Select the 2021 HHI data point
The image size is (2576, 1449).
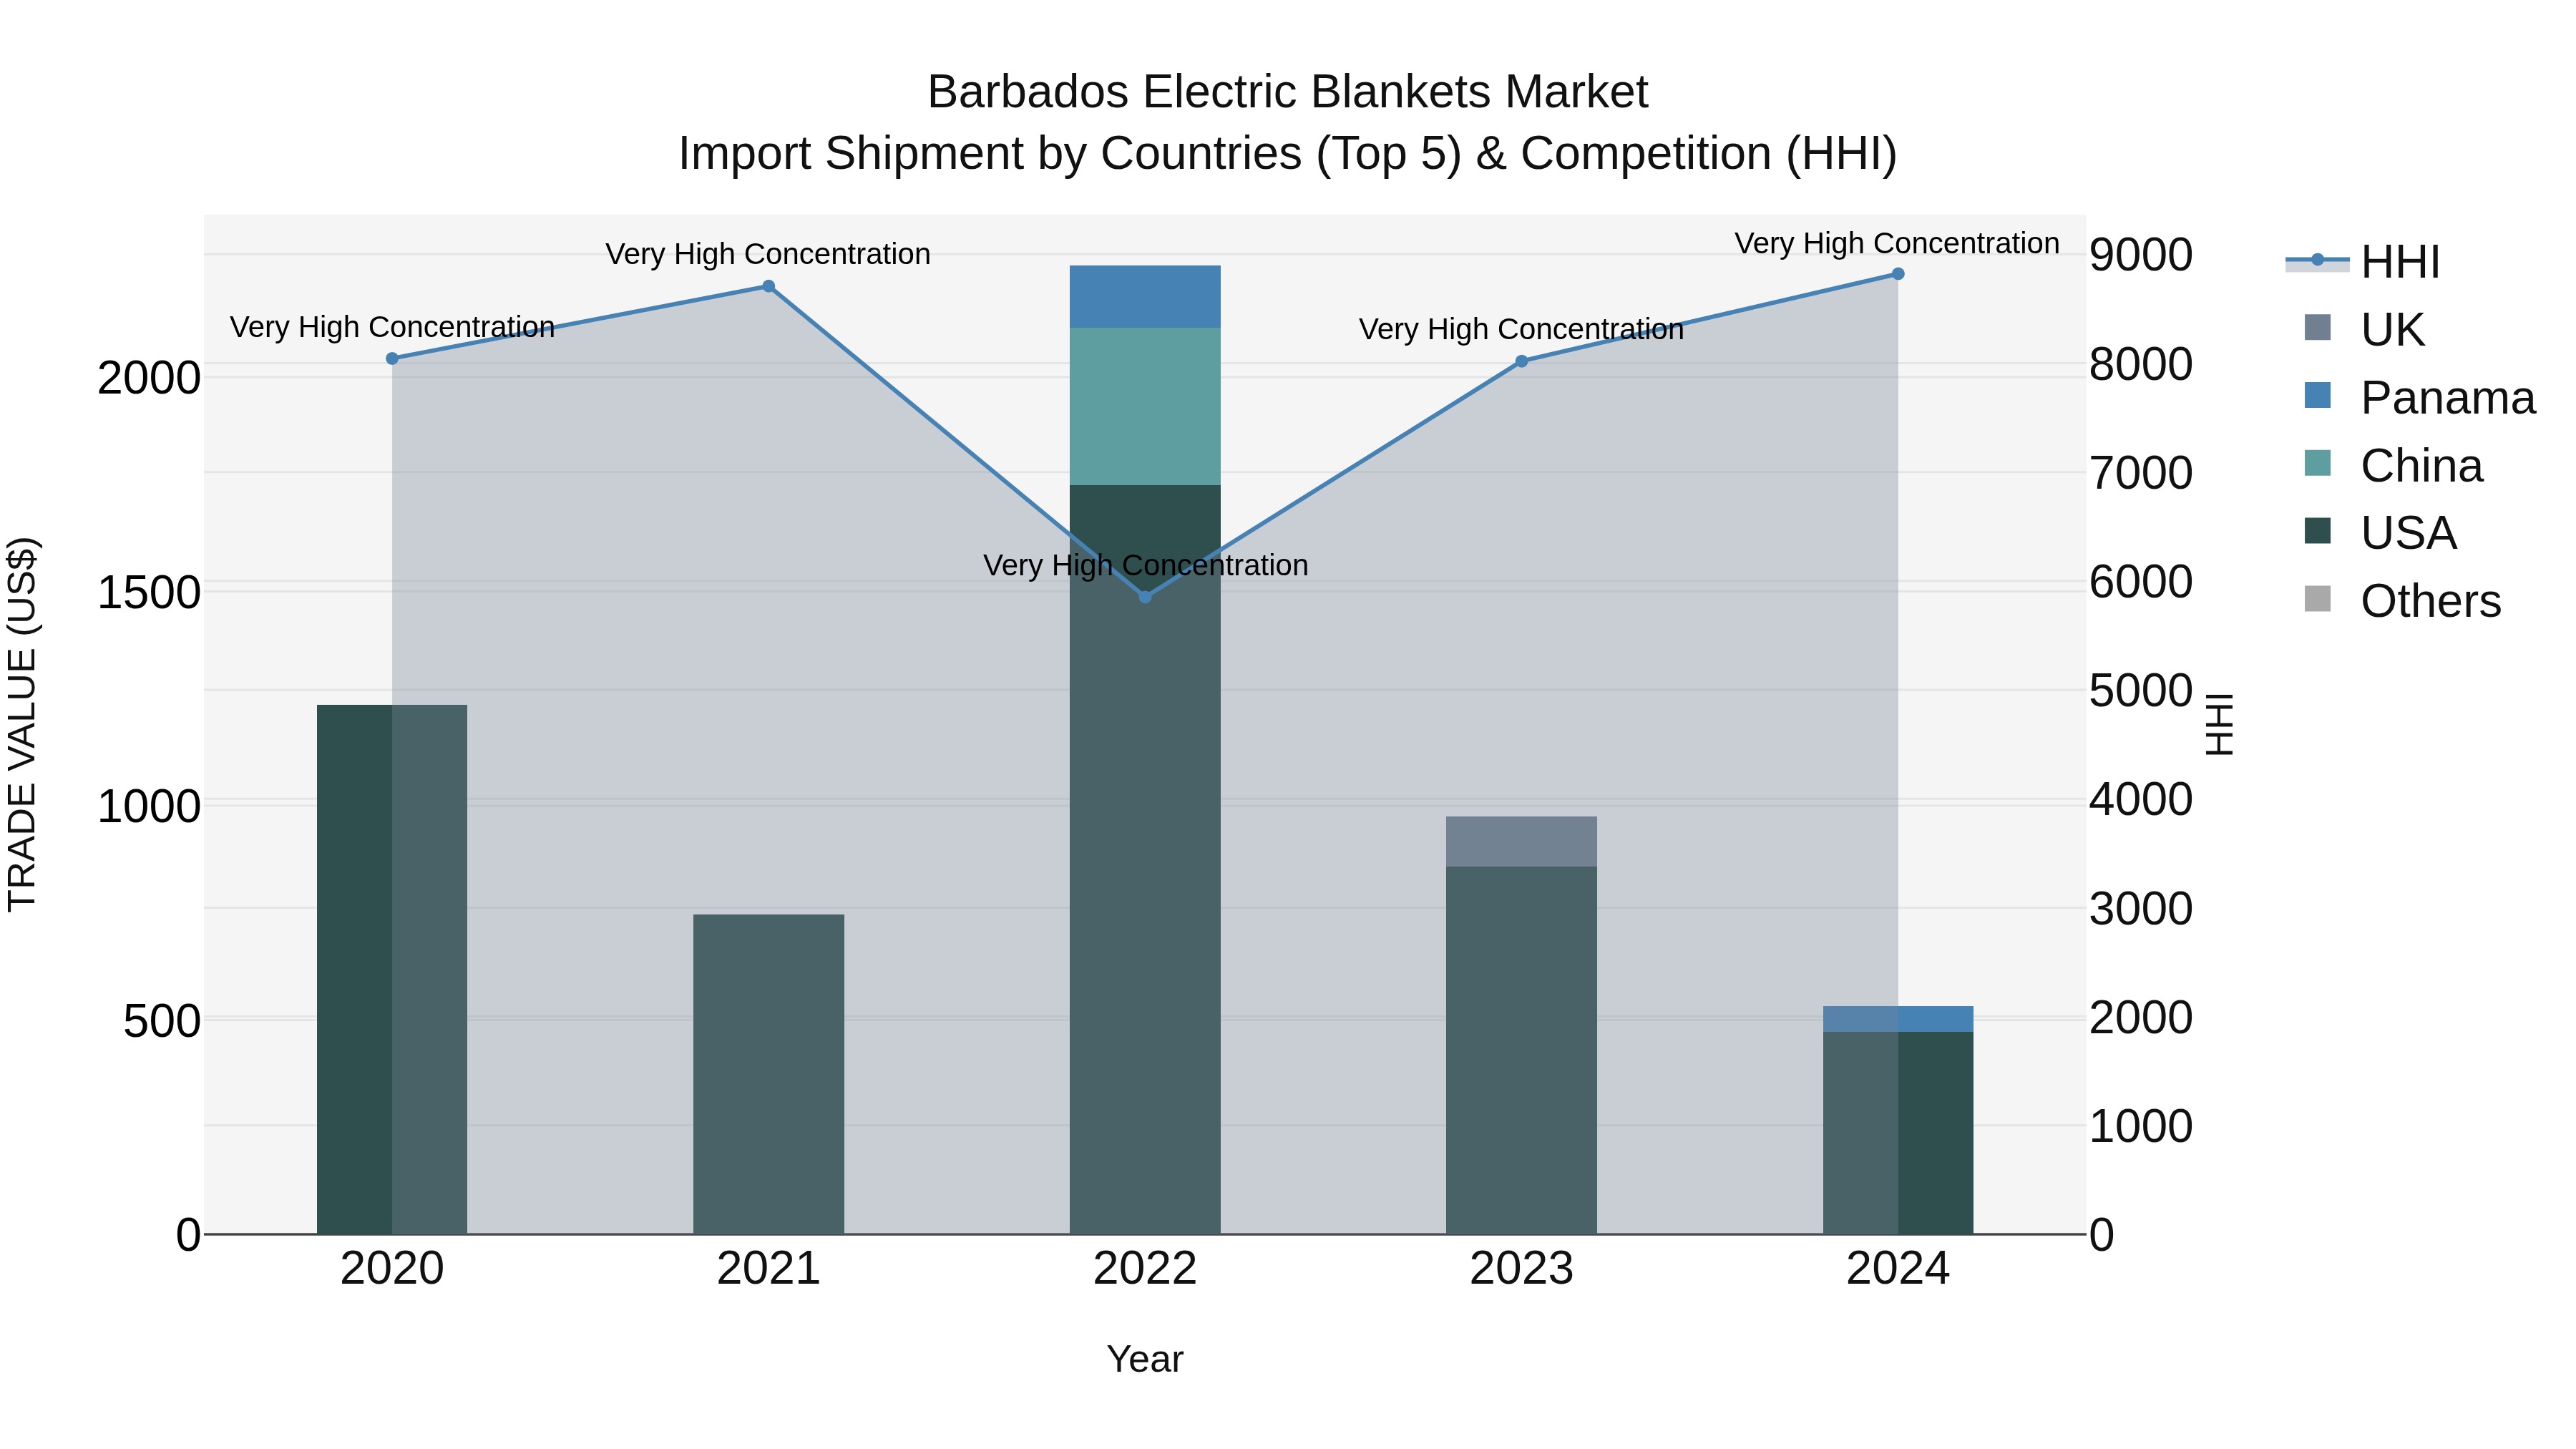tap(769, 286)
